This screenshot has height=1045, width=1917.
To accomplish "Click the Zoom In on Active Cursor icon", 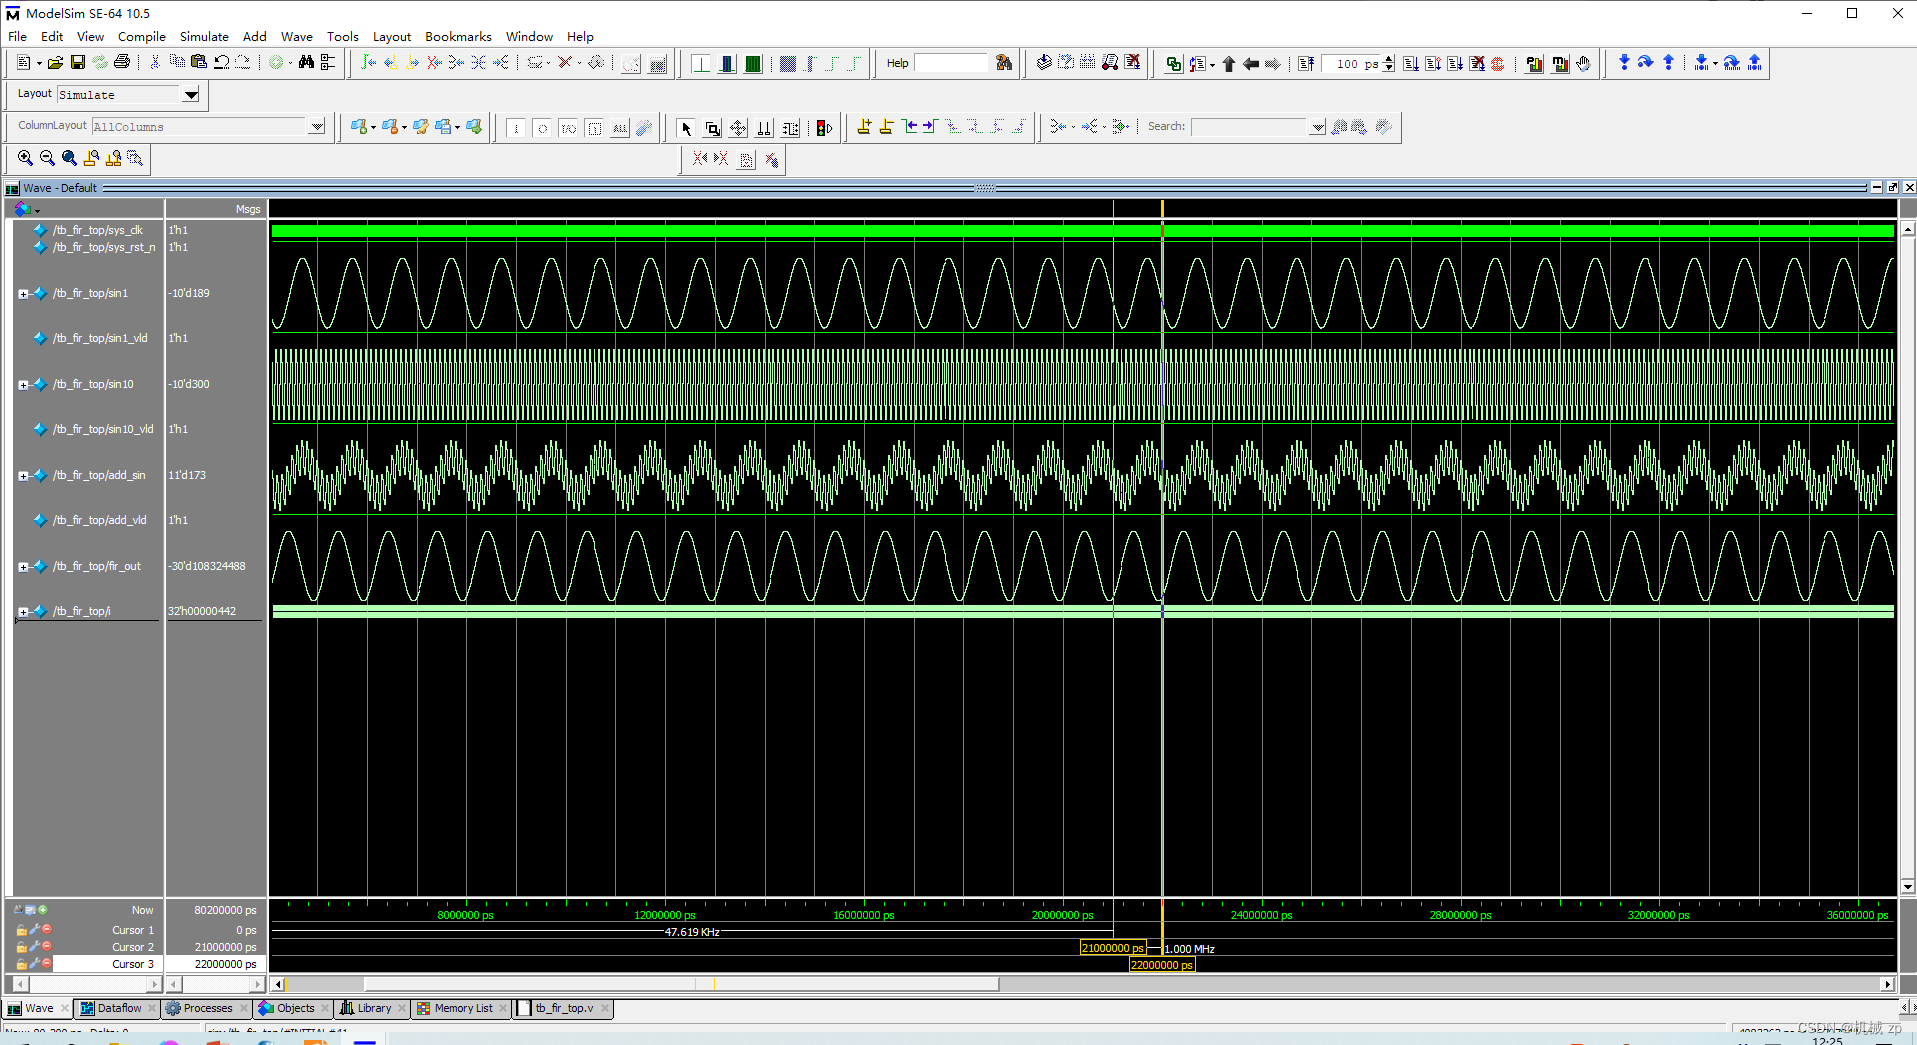I will (91, 158).
